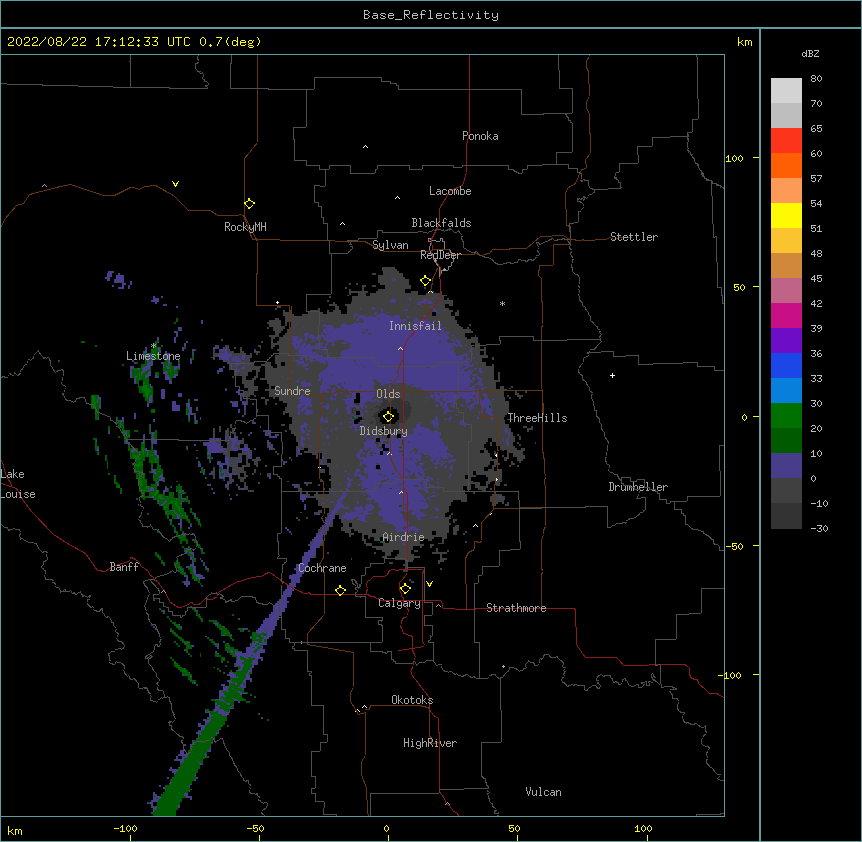This screenshot has height=842, width=862.
Task: Click the HighRiver label
Action: (x=430, y=743)
